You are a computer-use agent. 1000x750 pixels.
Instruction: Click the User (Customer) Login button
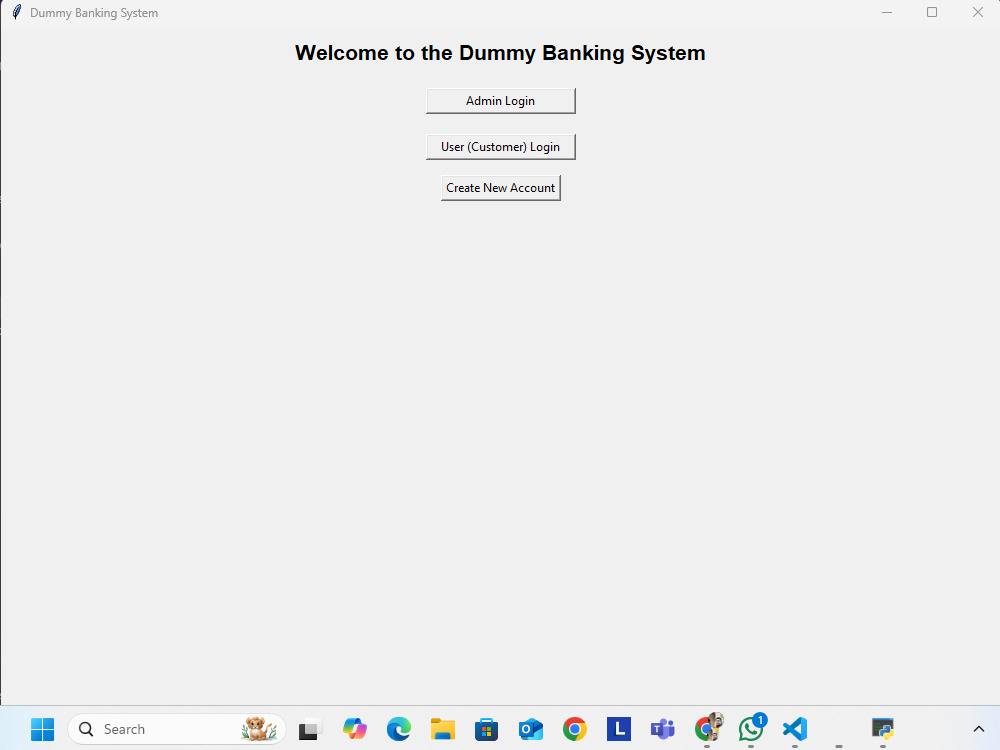click(501, 147)
